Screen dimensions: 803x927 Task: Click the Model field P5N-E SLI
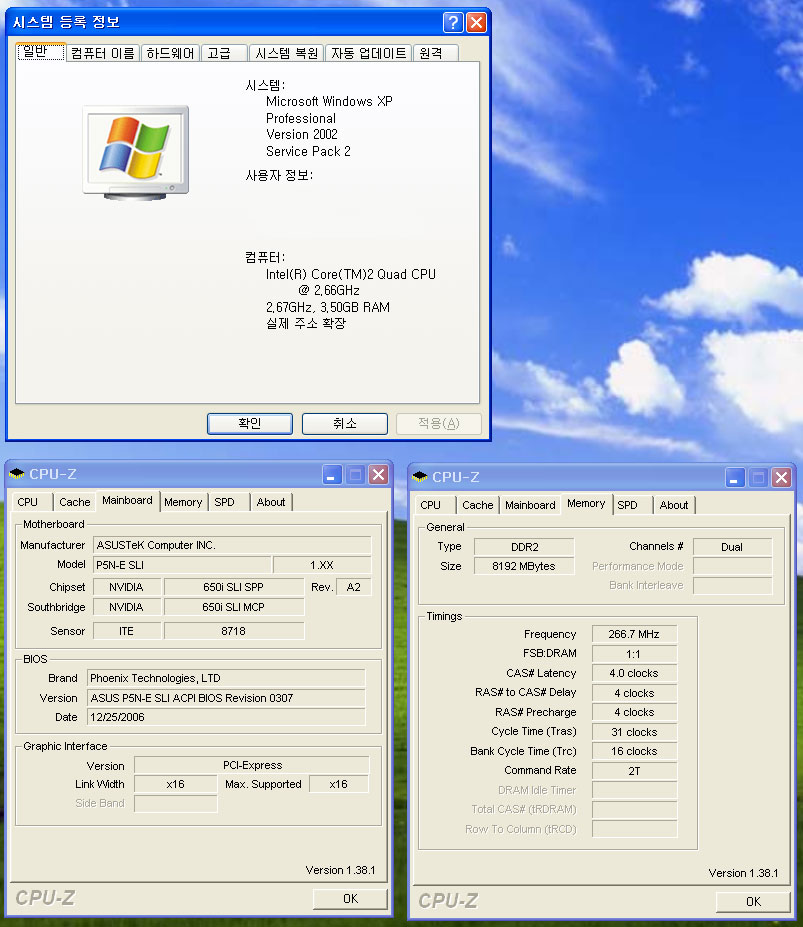click(x=182, y=565)
